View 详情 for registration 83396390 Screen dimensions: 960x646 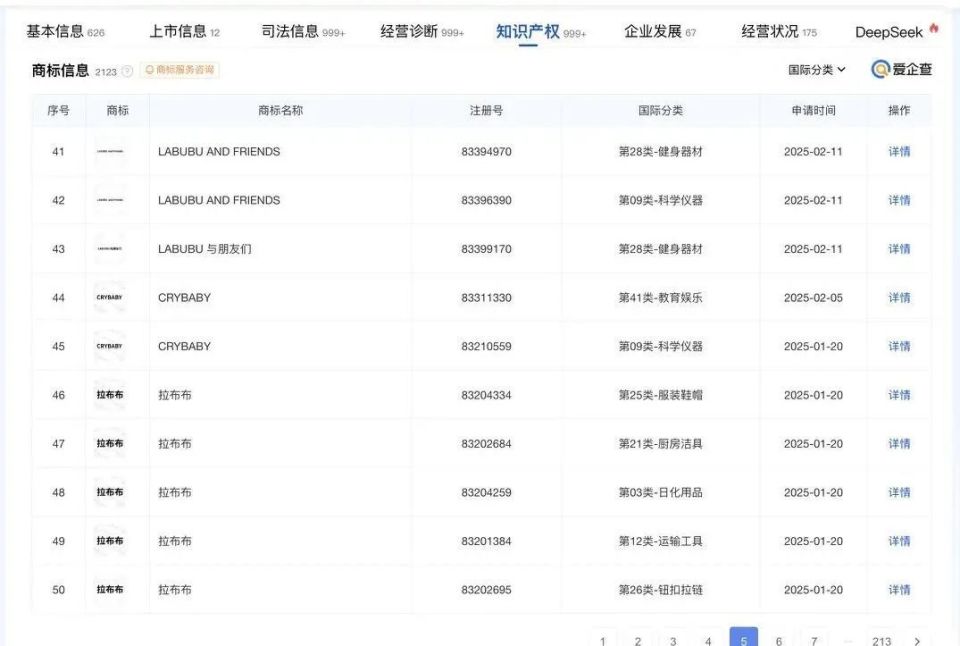(899, 200)
